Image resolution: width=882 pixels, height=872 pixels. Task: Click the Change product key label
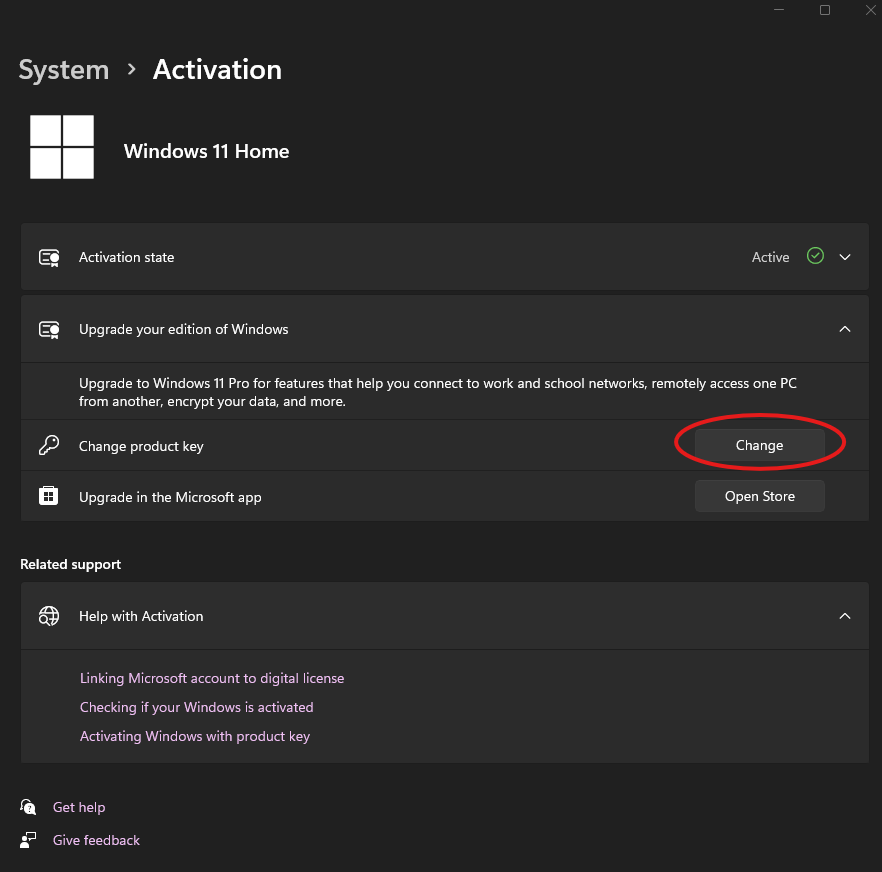pyautogui.click(x=141, y=446)
